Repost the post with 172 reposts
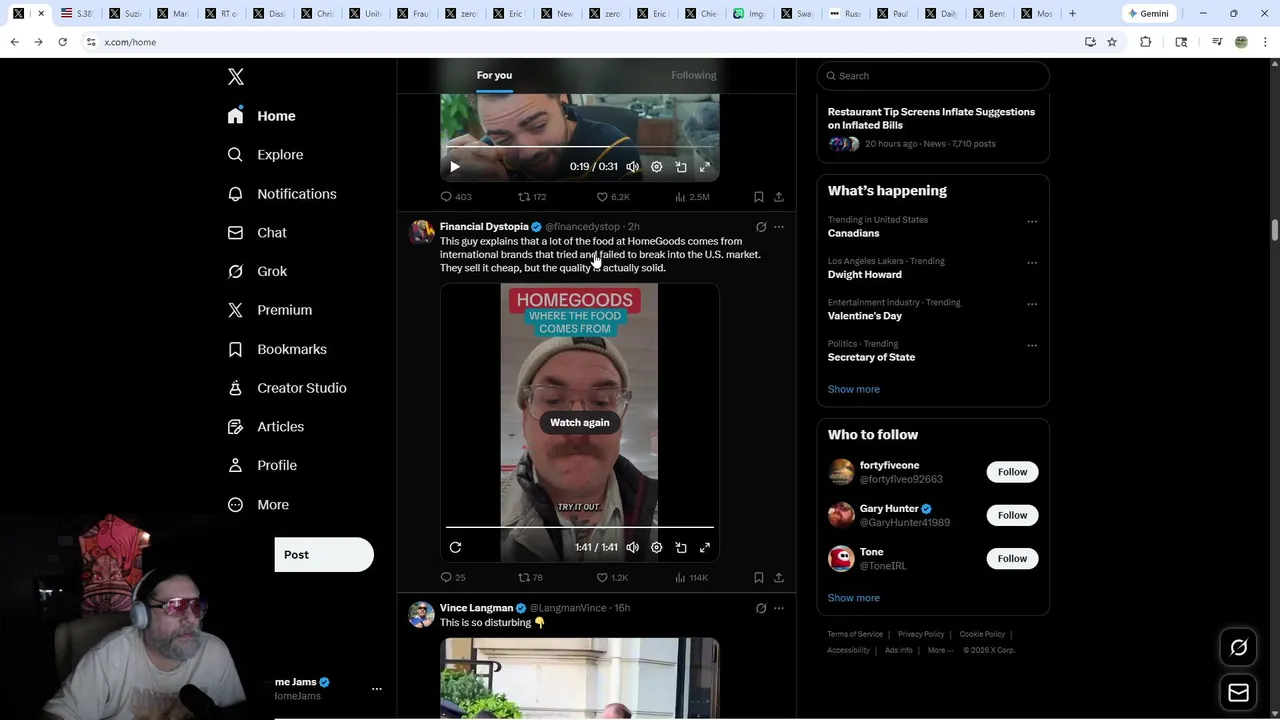1280x720 pixels. click(532, 197)
